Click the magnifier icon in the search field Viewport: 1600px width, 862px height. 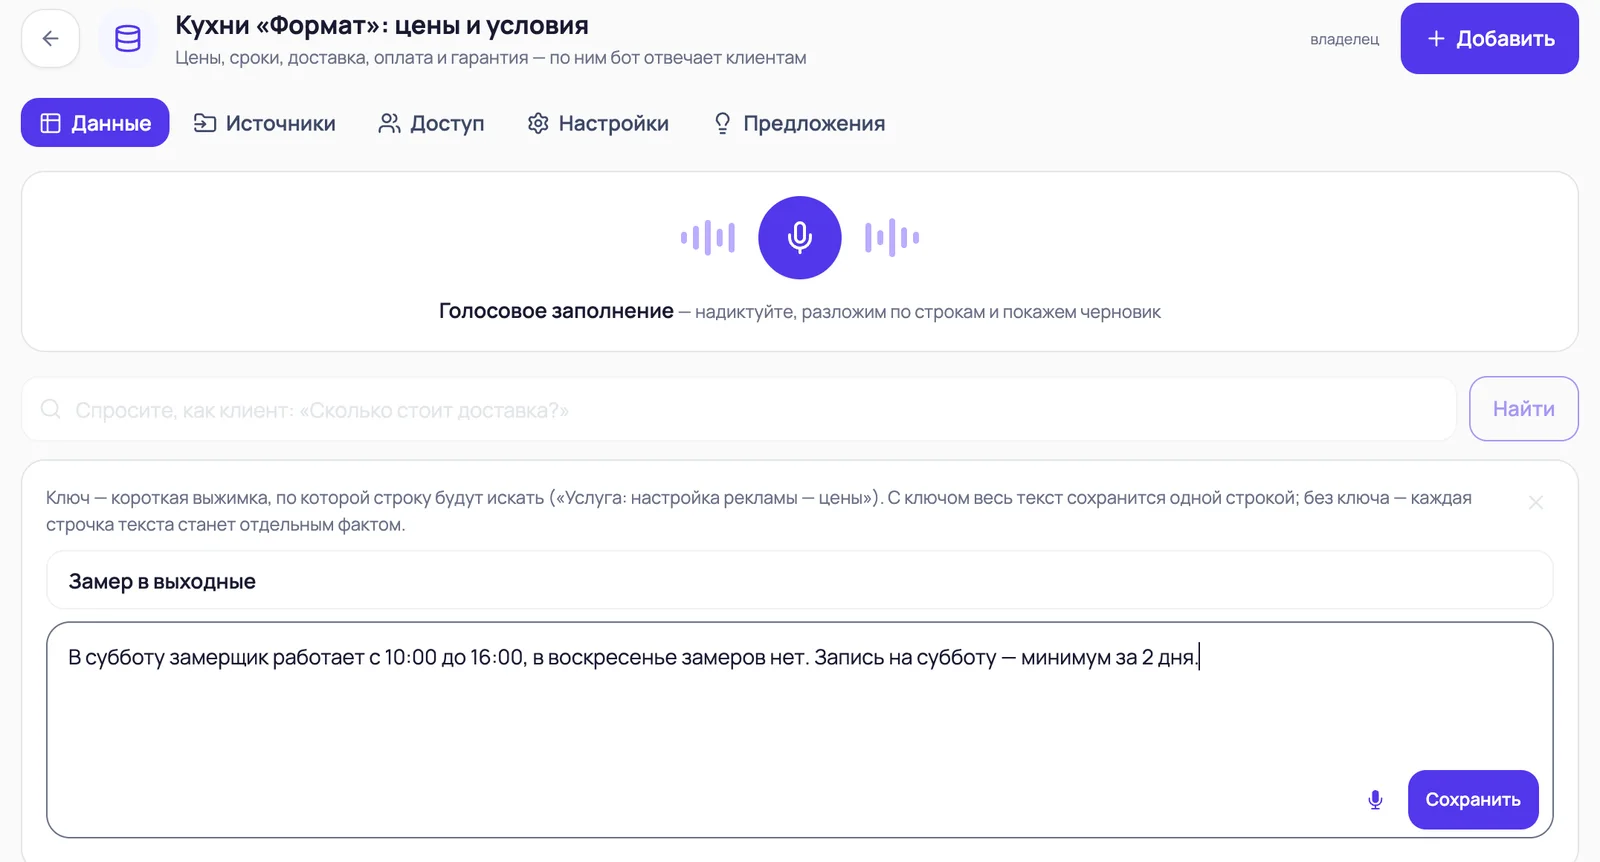tap(51, 409)
